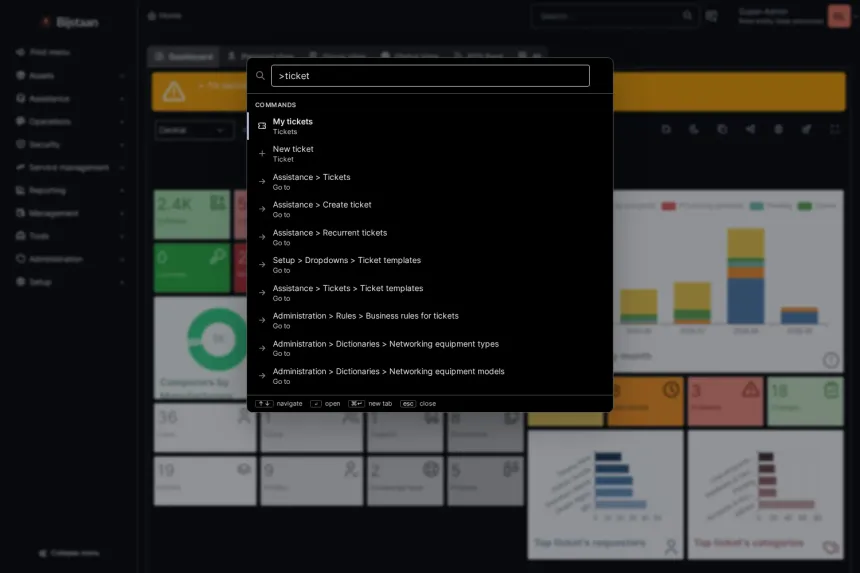Select the New ticket command
Image resolution: width=860 pixels, height=573 pixels.
pyautogui.click(x=430, y=154)
